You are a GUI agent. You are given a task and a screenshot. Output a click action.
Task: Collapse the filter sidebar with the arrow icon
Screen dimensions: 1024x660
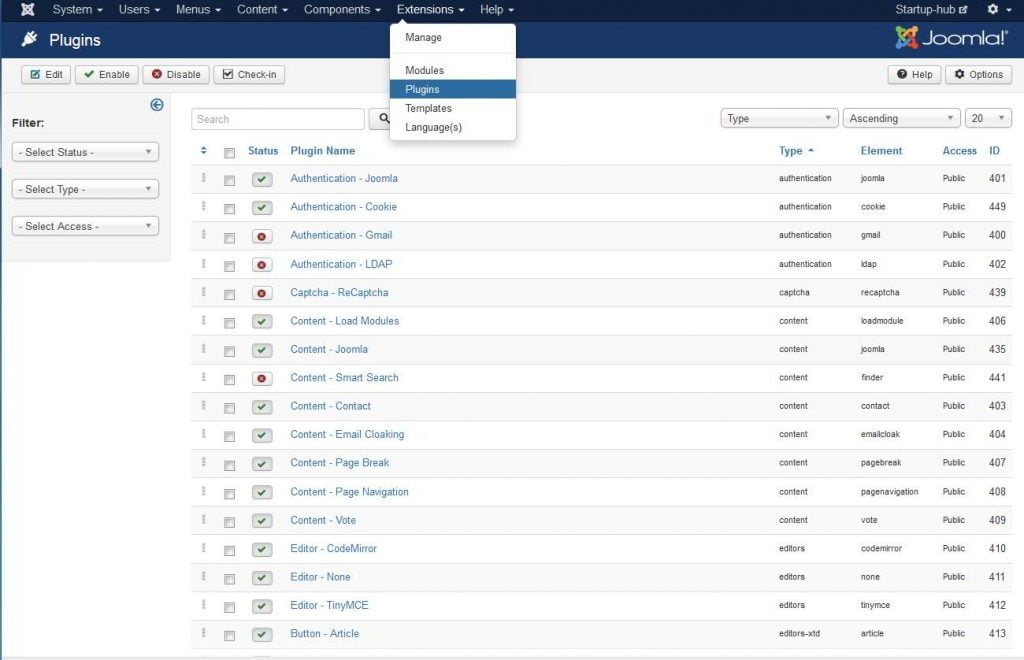157,105
